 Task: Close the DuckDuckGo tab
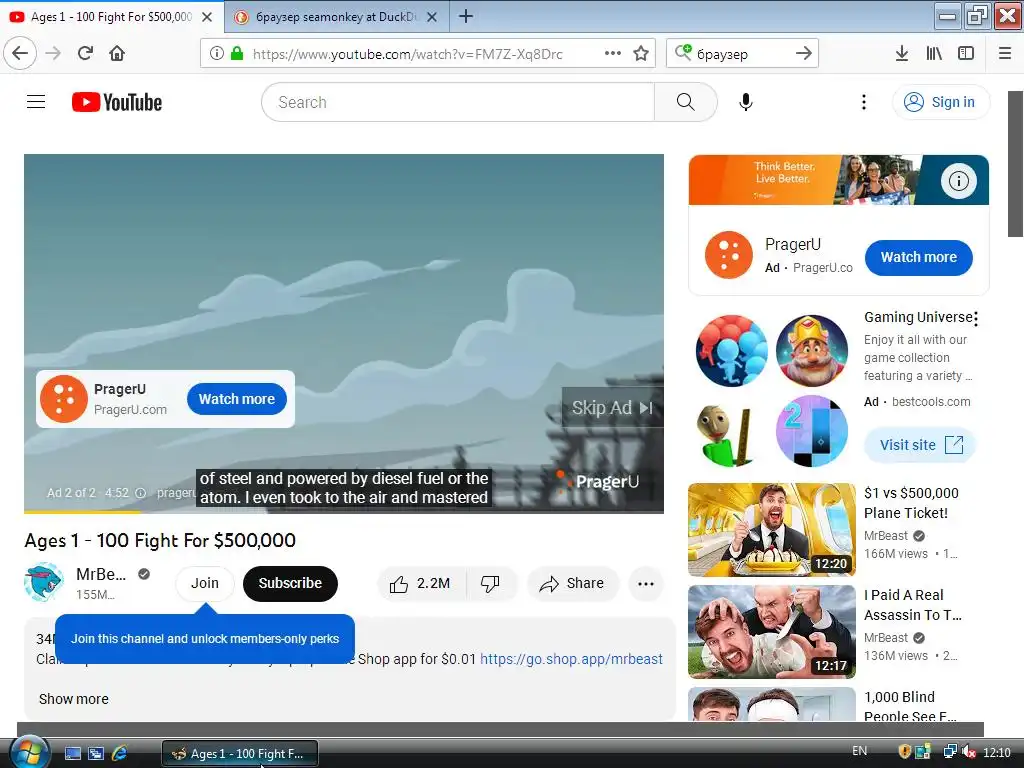pyautogui.click(x=432, y=17)
